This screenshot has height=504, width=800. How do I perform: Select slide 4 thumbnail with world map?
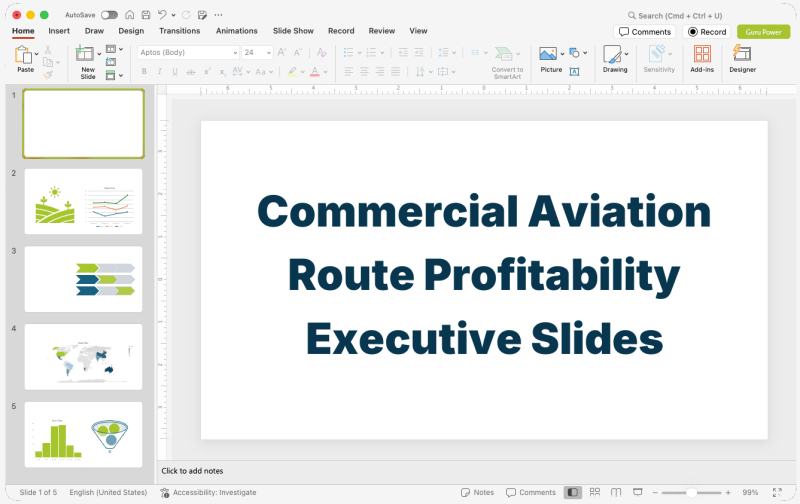click(x=84, y=357)
